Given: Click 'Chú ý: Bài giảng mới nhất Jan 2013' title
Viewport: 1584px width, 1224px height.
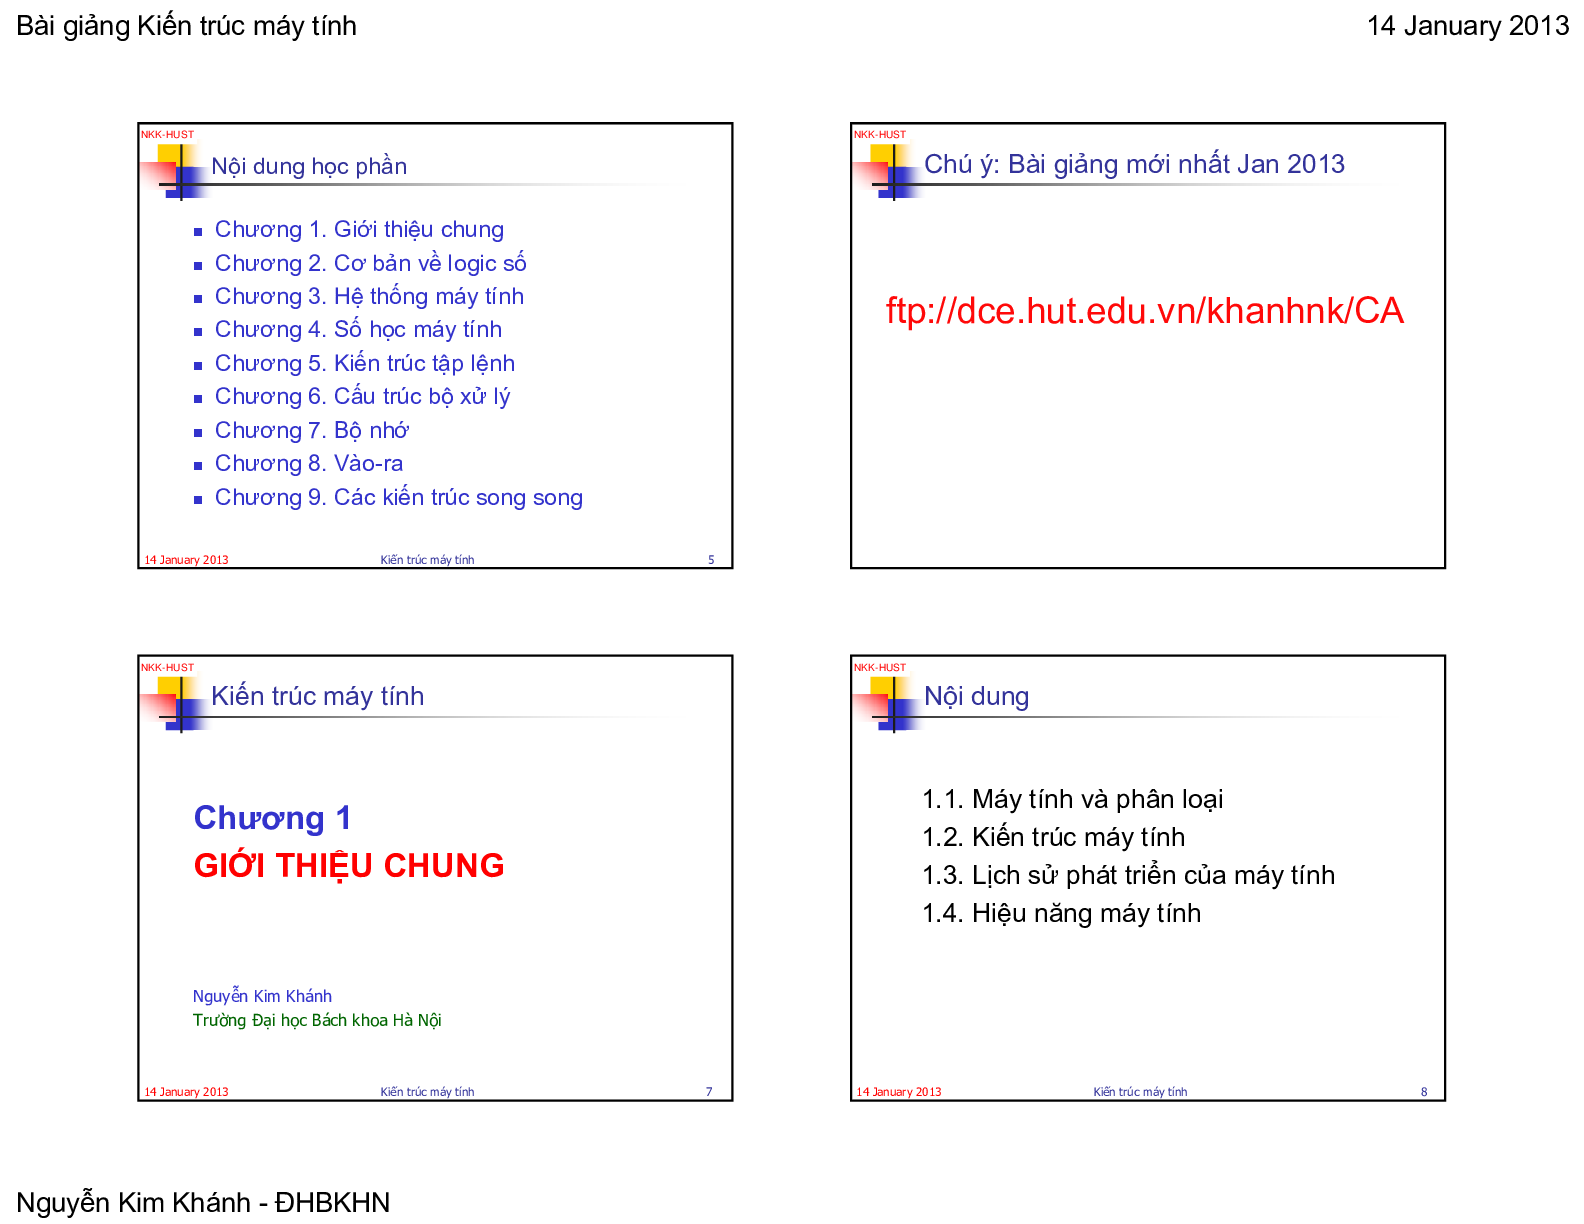Looking at the screenshot, I should (x=1134, y=164).
